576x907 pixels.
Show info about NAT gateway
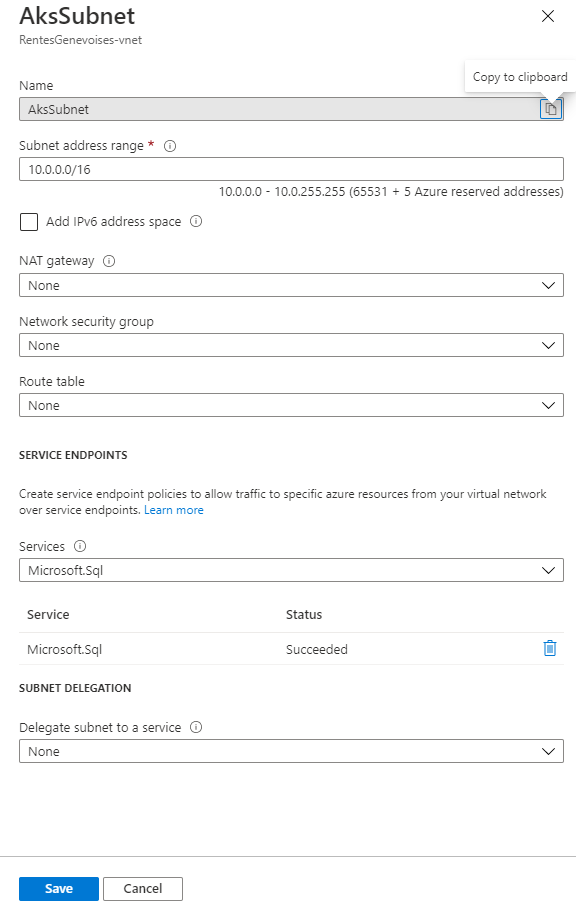pyautogui.click(x=109, y=261)
